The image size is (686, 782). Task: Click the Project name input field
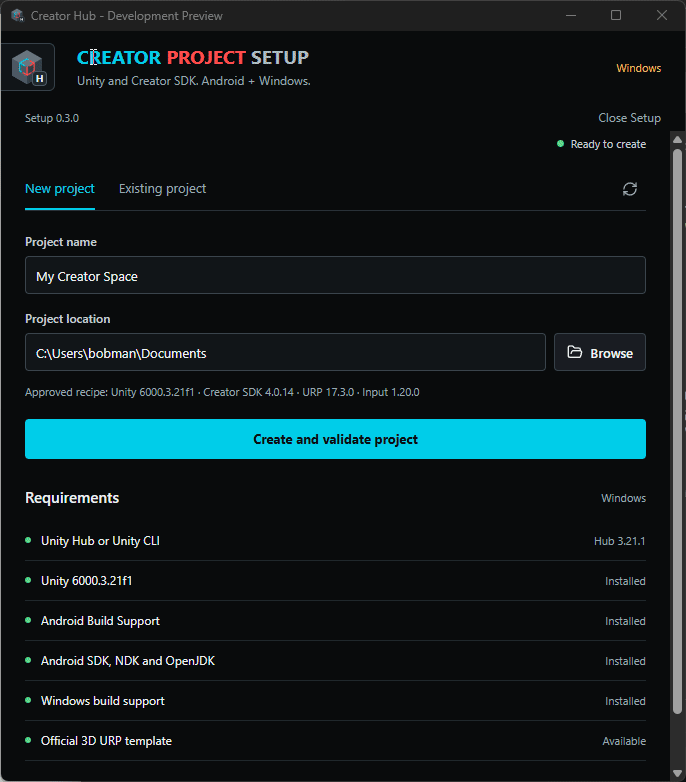point(336,275)
